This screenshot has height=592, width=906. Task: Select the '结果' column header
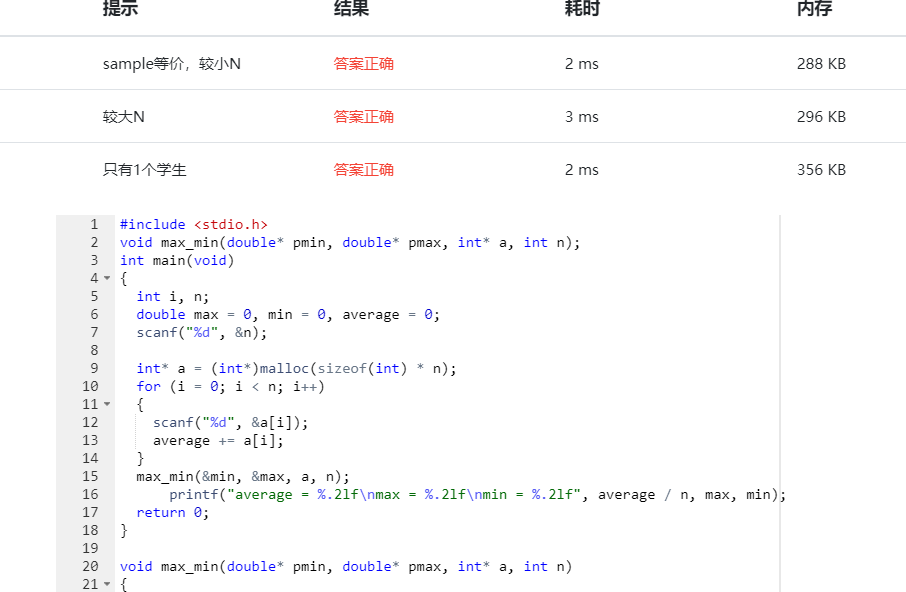[351, 8]
